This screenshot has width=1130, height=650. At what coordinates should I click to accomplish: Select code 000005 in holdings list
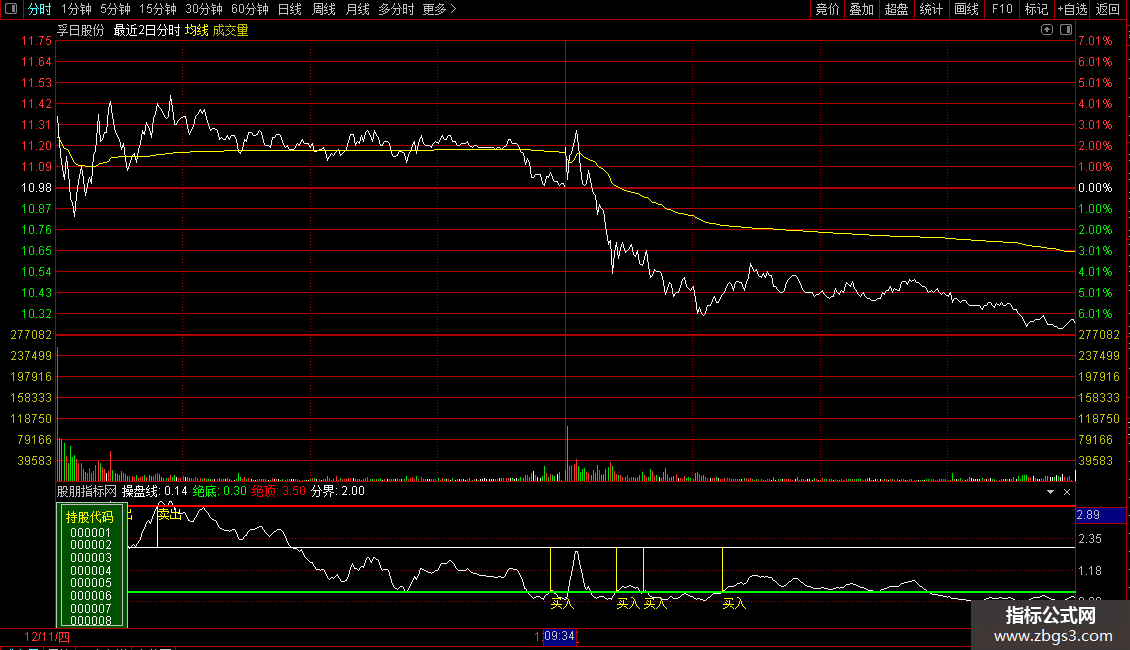pos(91,583)
